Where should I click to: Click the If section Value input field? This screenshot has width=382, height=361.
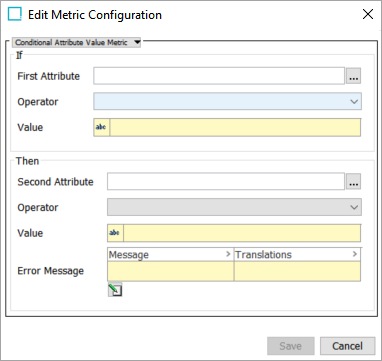click(x=235, y=127)
